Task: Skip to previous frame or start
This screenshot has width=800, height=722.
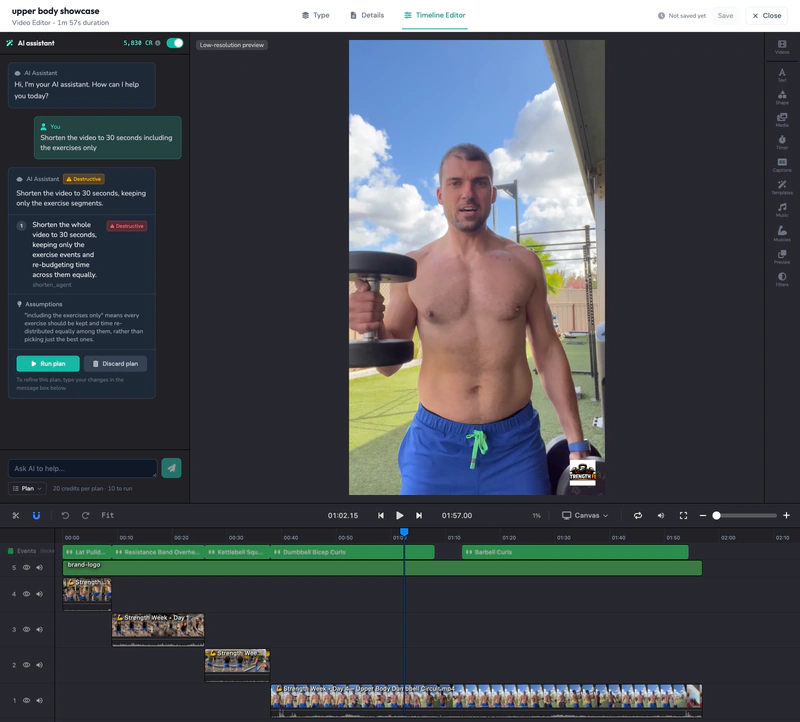Action: 381,515
